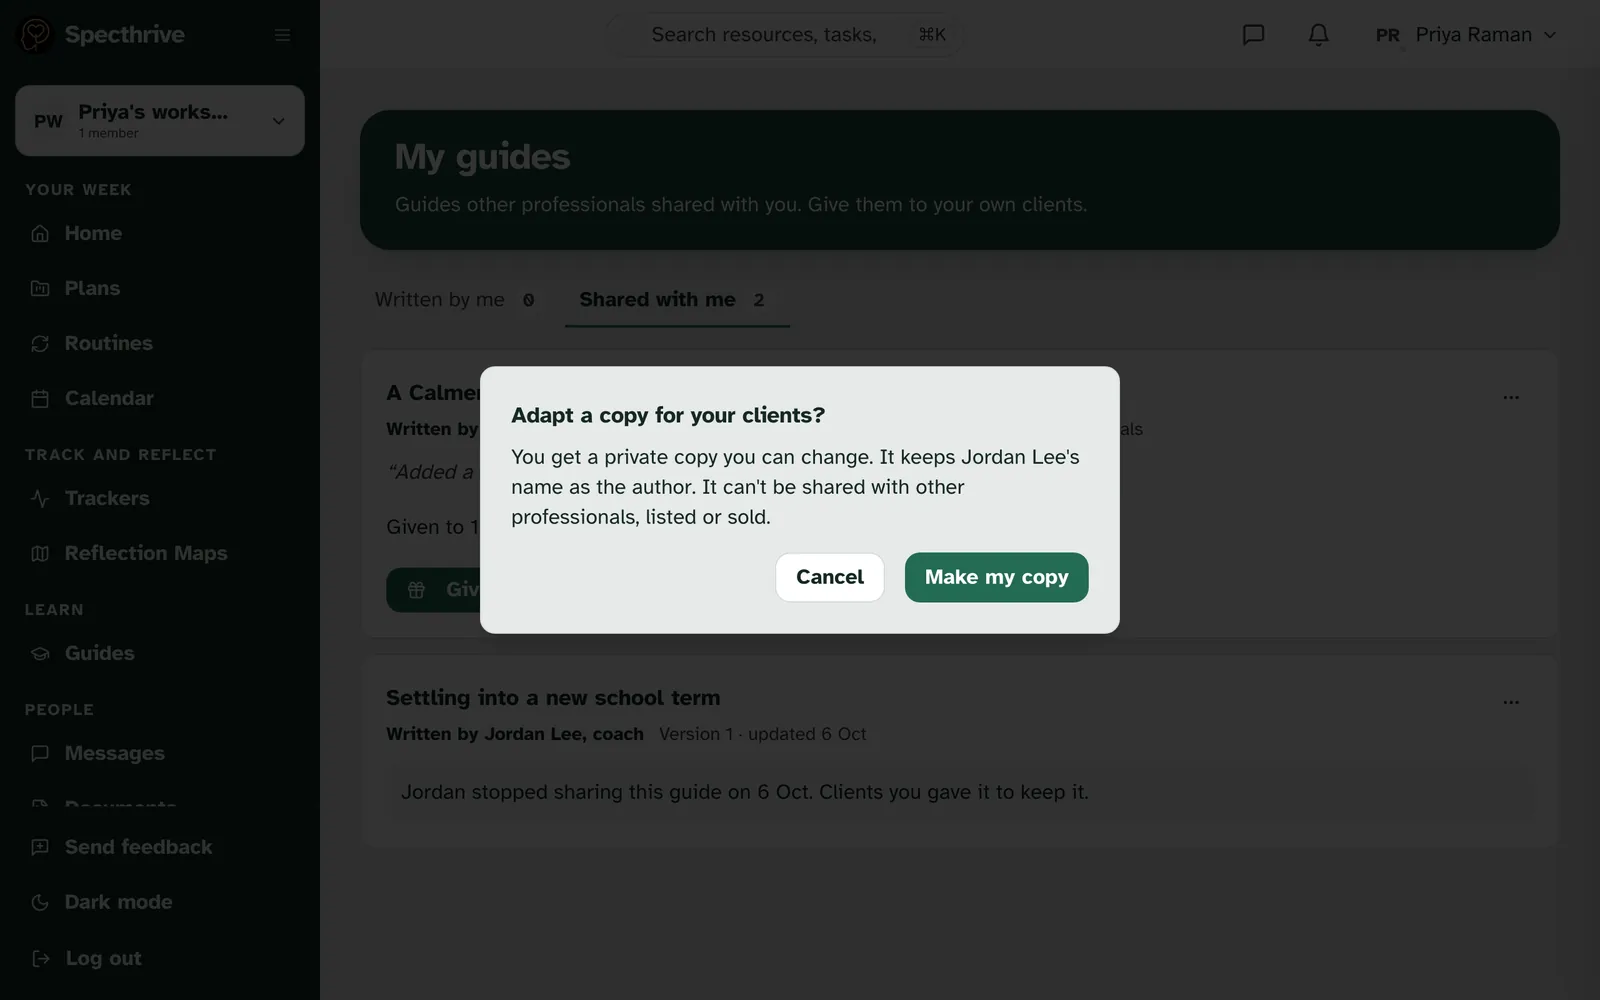Open the Priya Raman account menu

click(1466, 35)
